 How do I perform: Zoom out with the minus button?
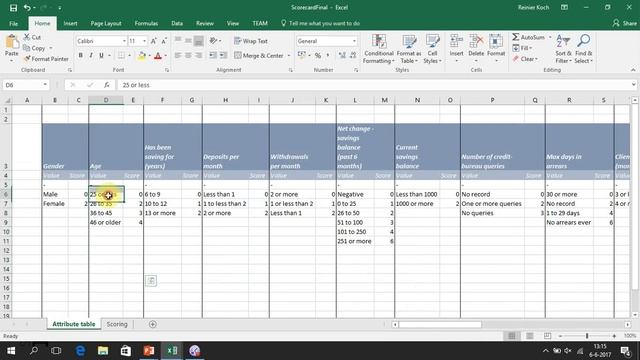560,336
